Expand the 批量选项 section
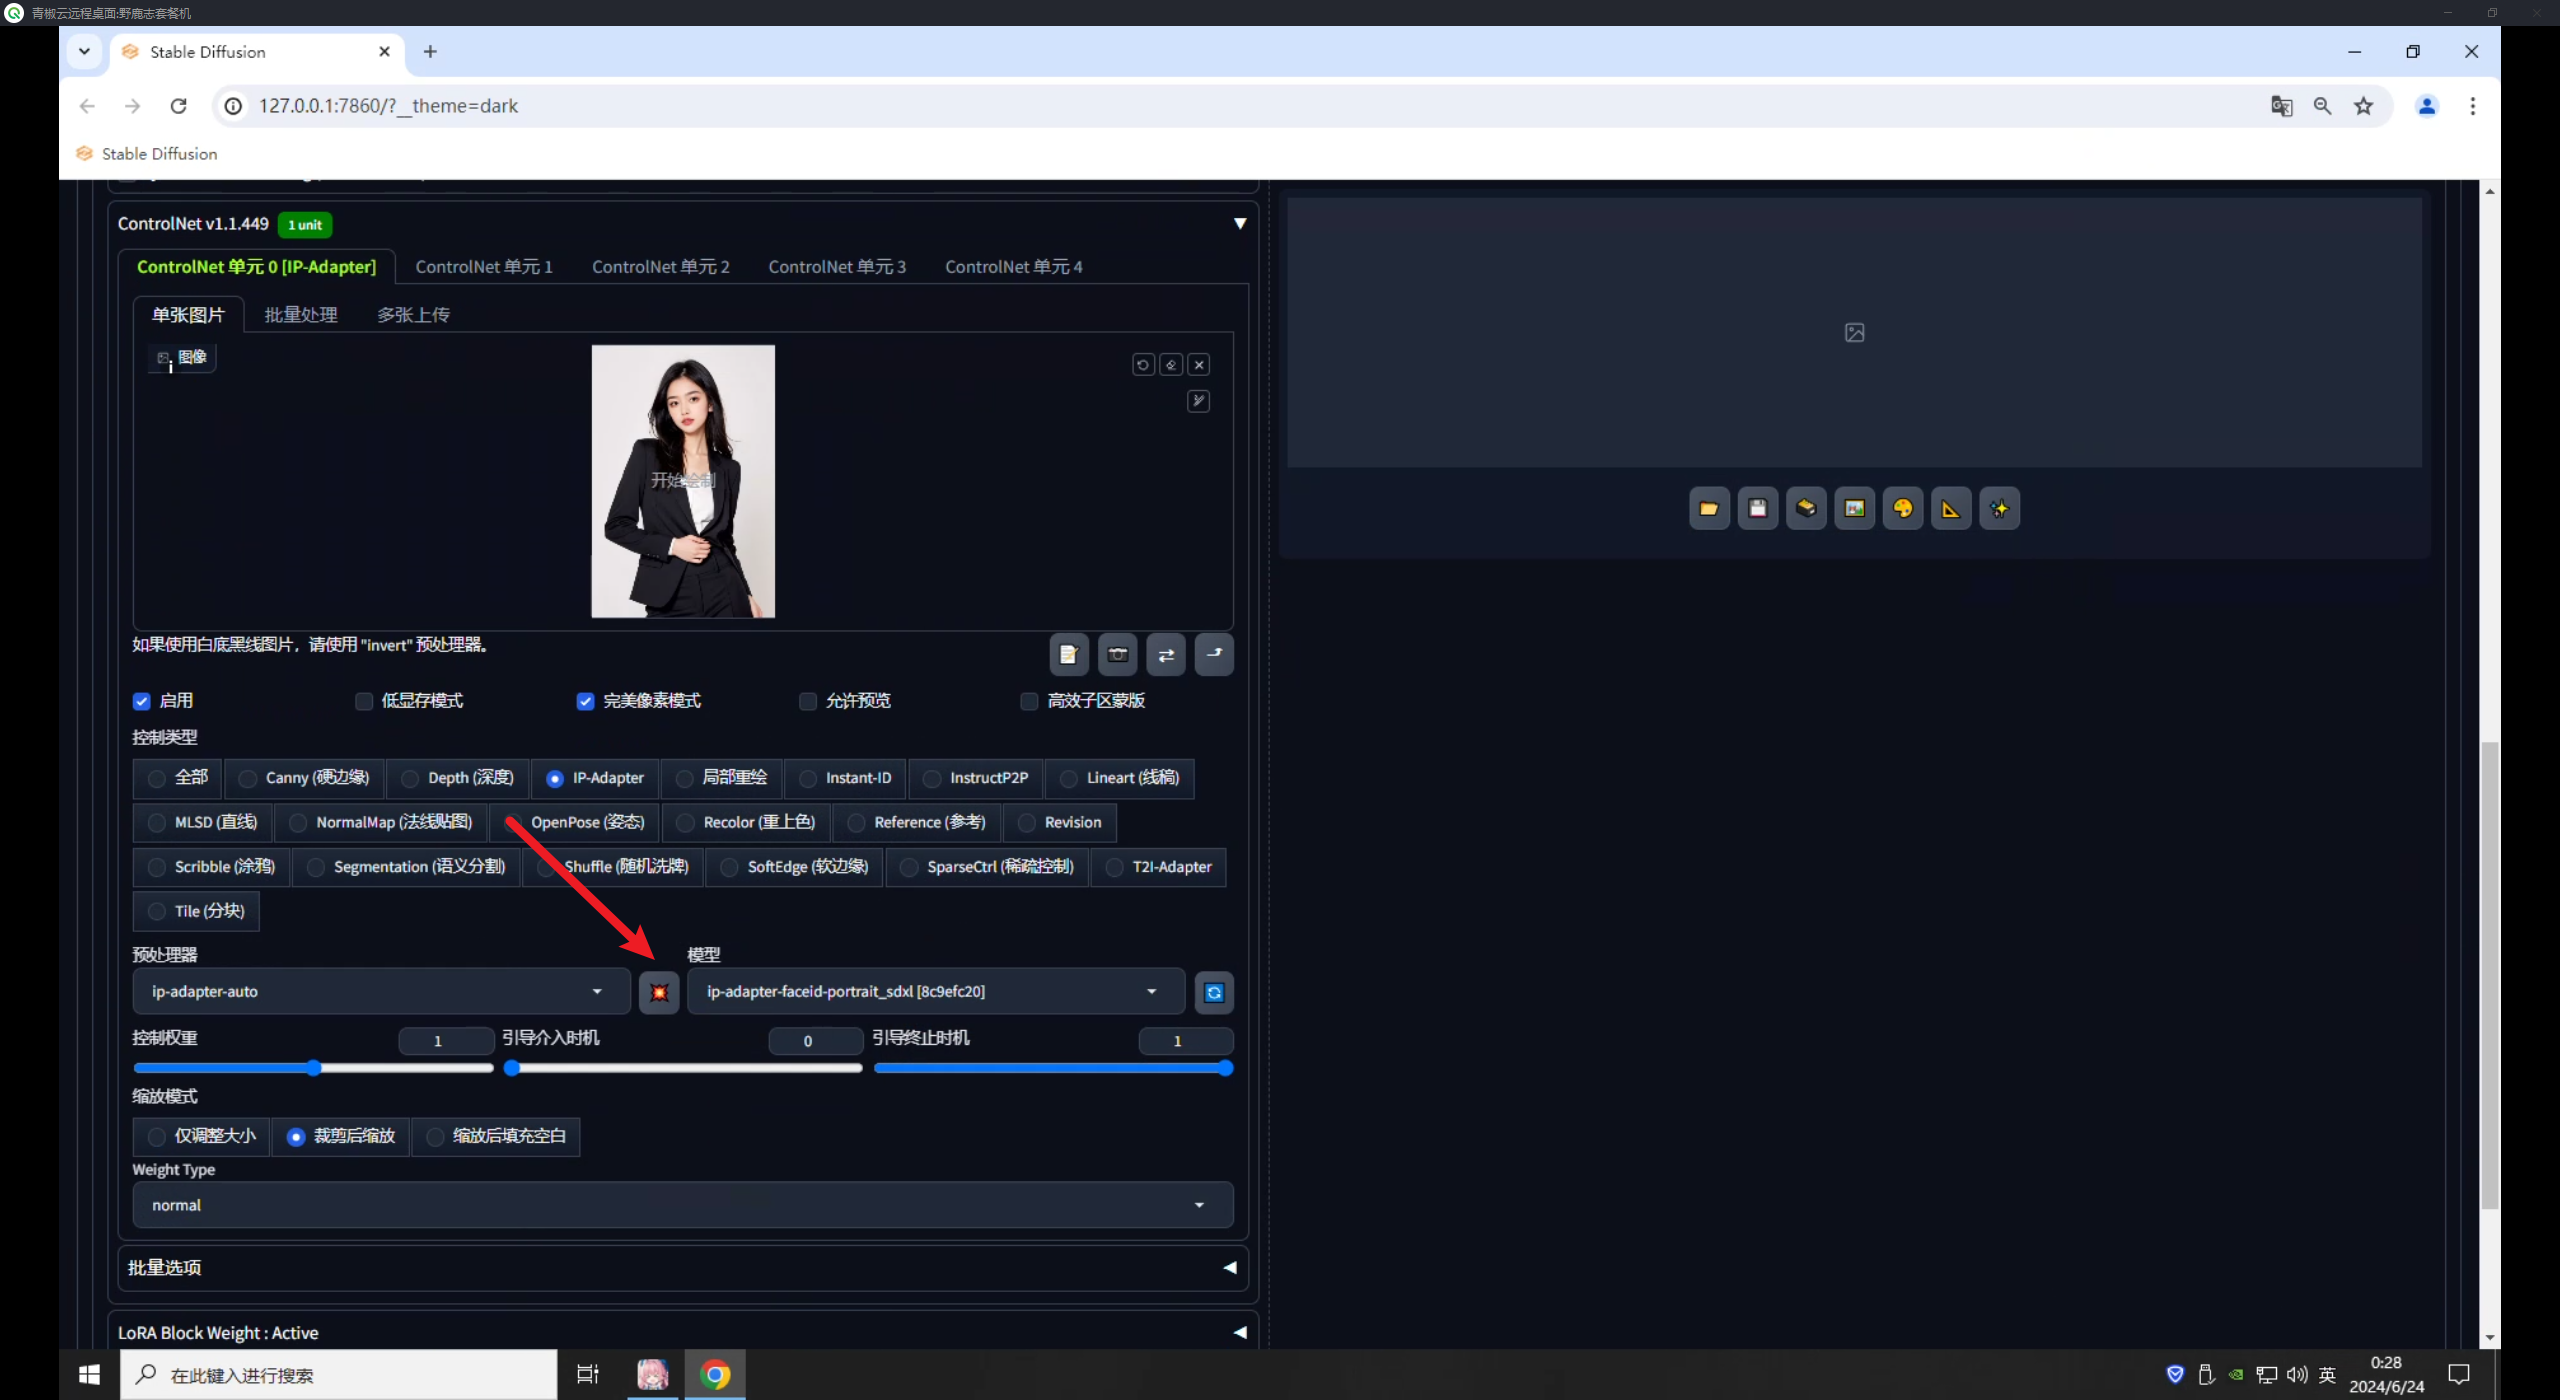 (683, 1268)
